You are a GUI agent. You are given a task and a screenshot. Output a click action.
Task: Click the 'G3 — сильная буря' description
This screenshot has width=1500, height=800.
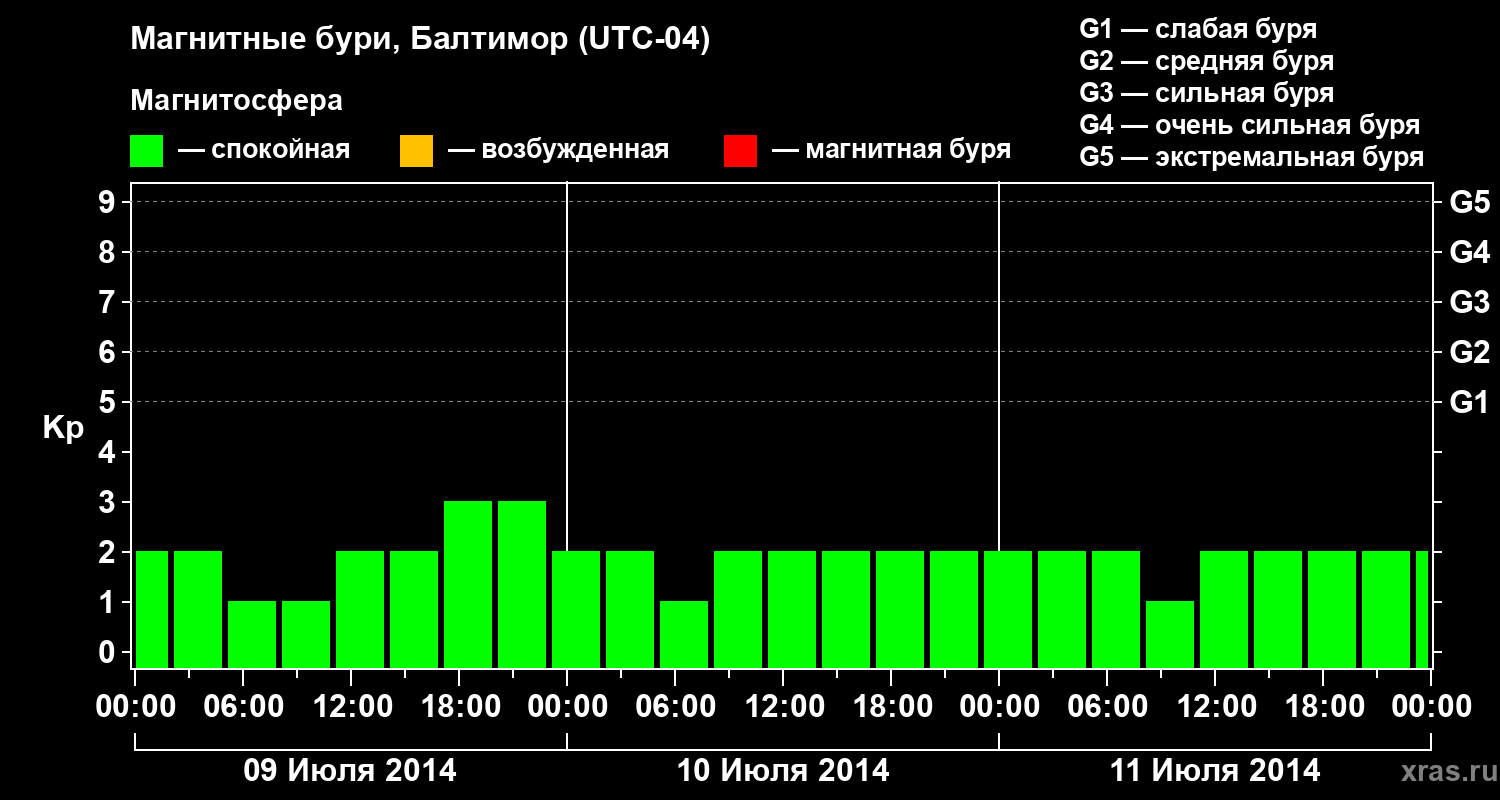(x=1207, y=93)
